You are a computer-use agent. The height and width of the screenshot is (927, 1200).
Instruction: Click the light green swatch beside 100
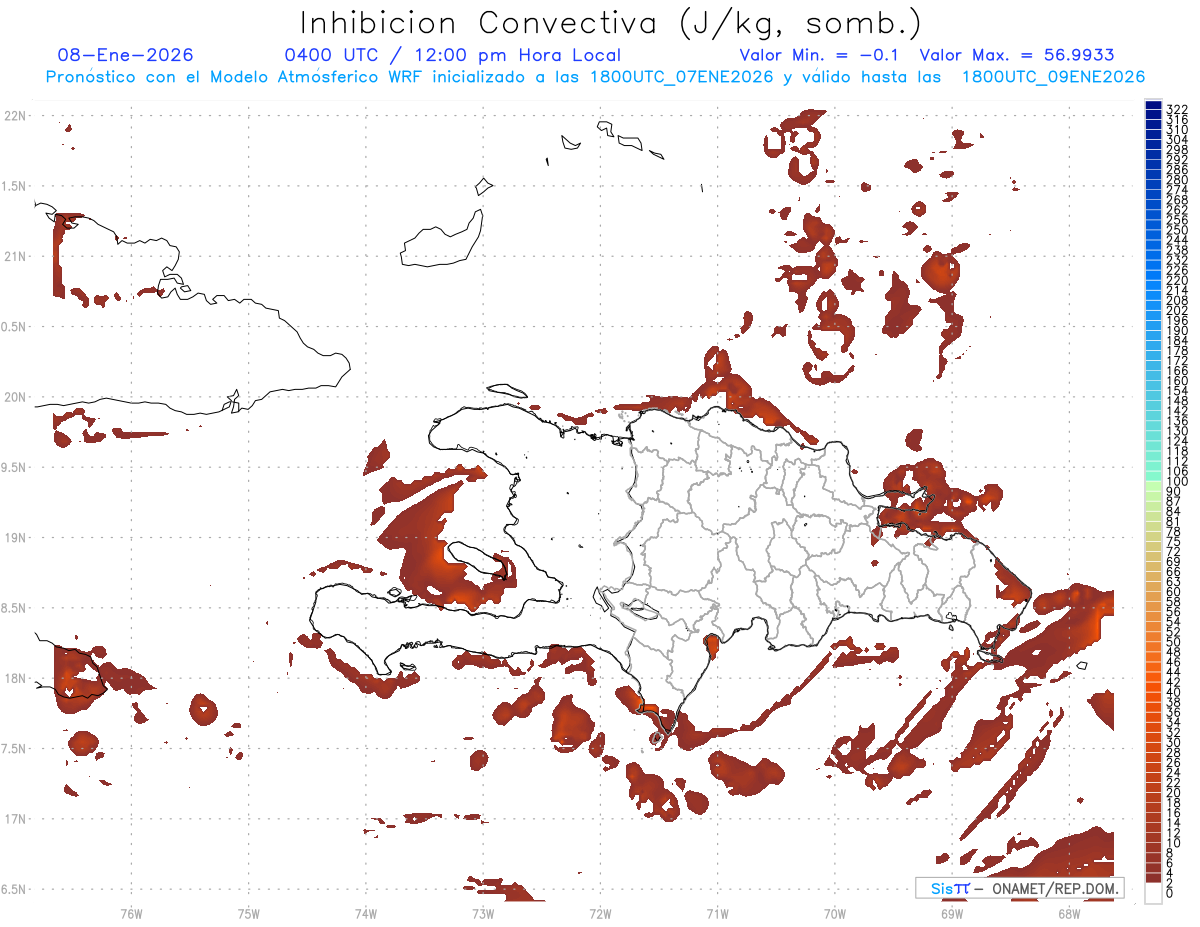pos(1153,484)
